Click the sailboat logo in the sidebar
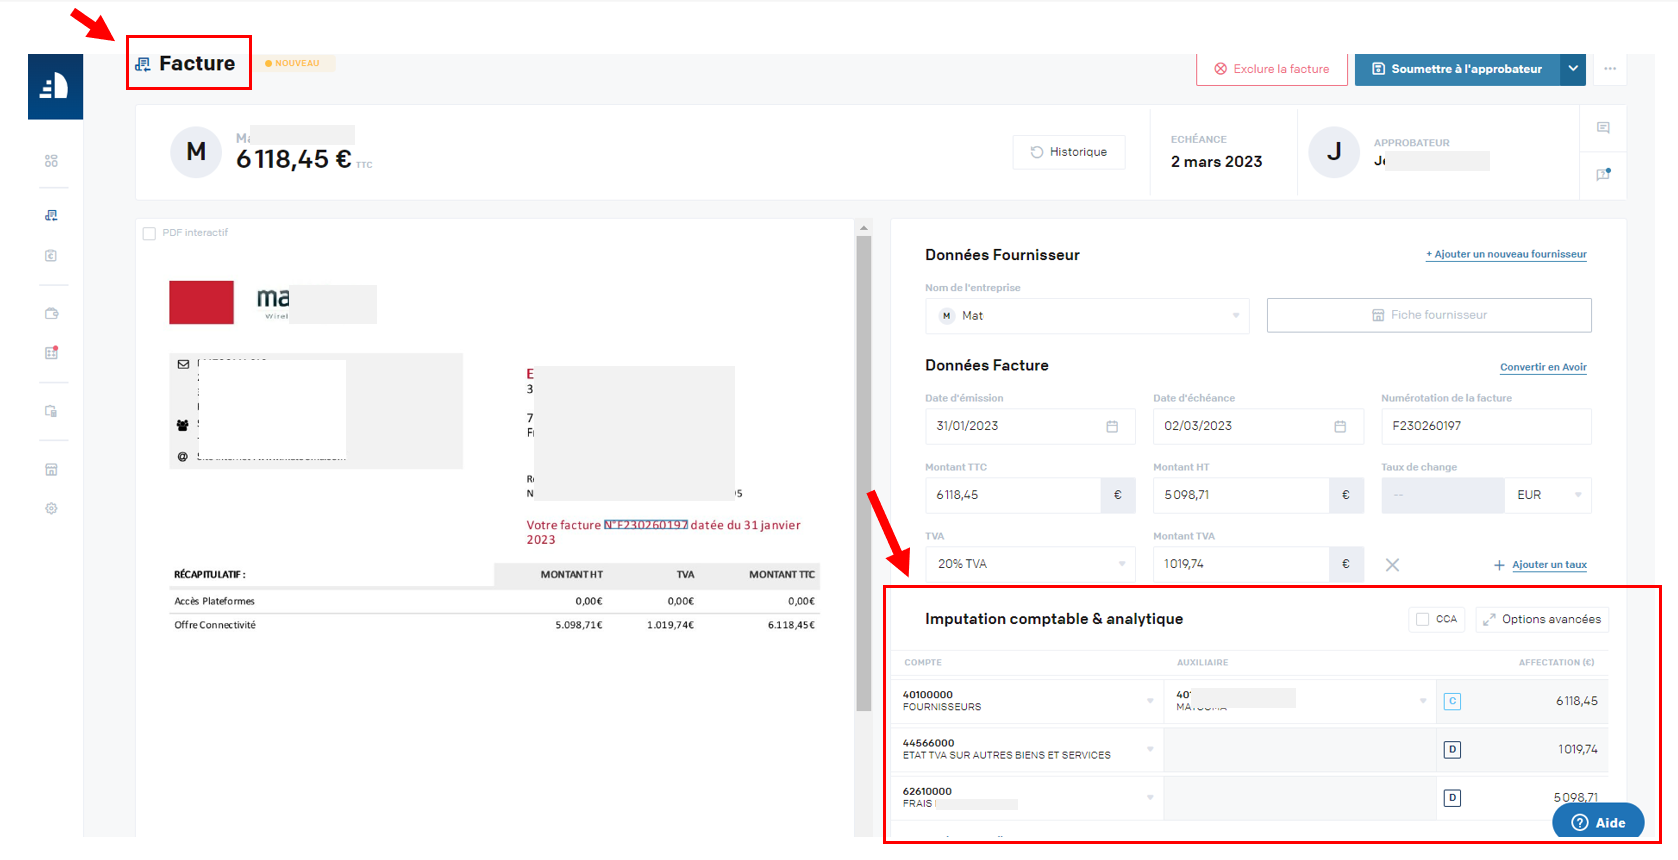Viewport: 1678px width, 860px height. click(x=55, y=87)
